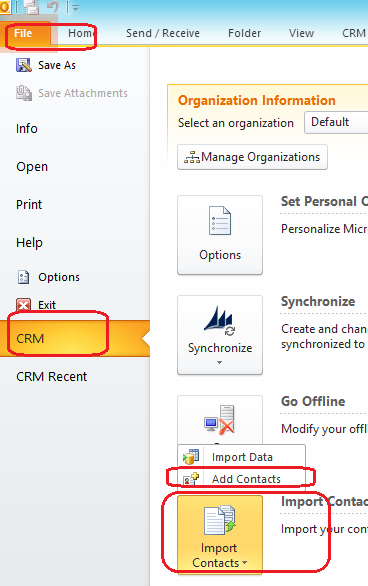
Task: Click the Go Offline computer-server icon
Action: [x=220, y=420]
